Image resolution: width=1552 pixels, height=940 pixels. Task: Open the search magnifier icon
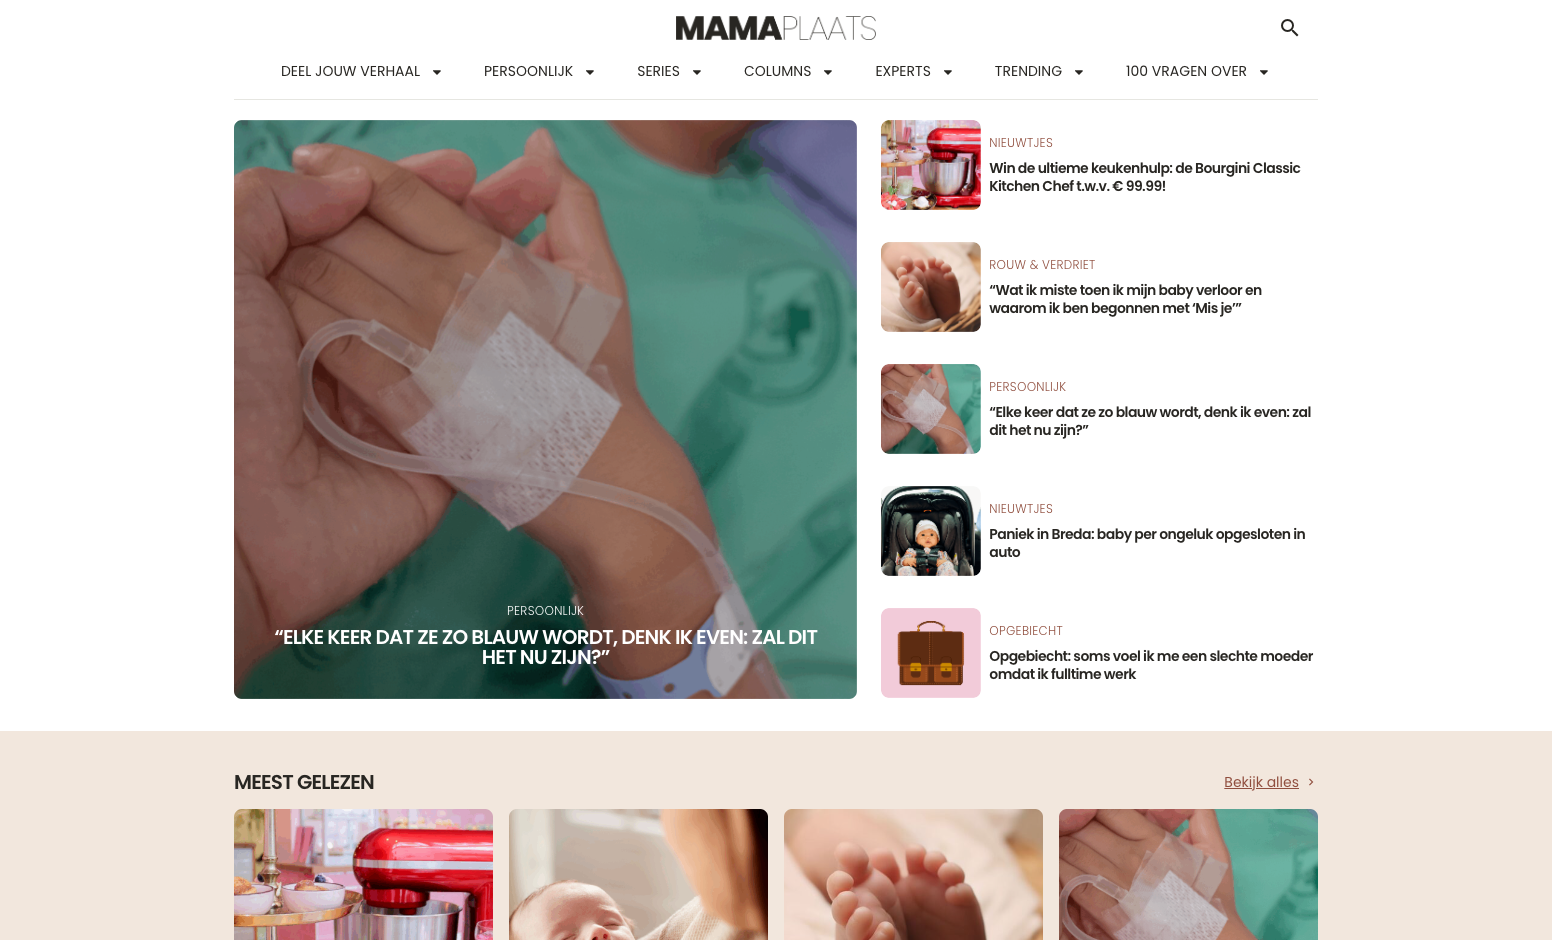[1289, 28]
